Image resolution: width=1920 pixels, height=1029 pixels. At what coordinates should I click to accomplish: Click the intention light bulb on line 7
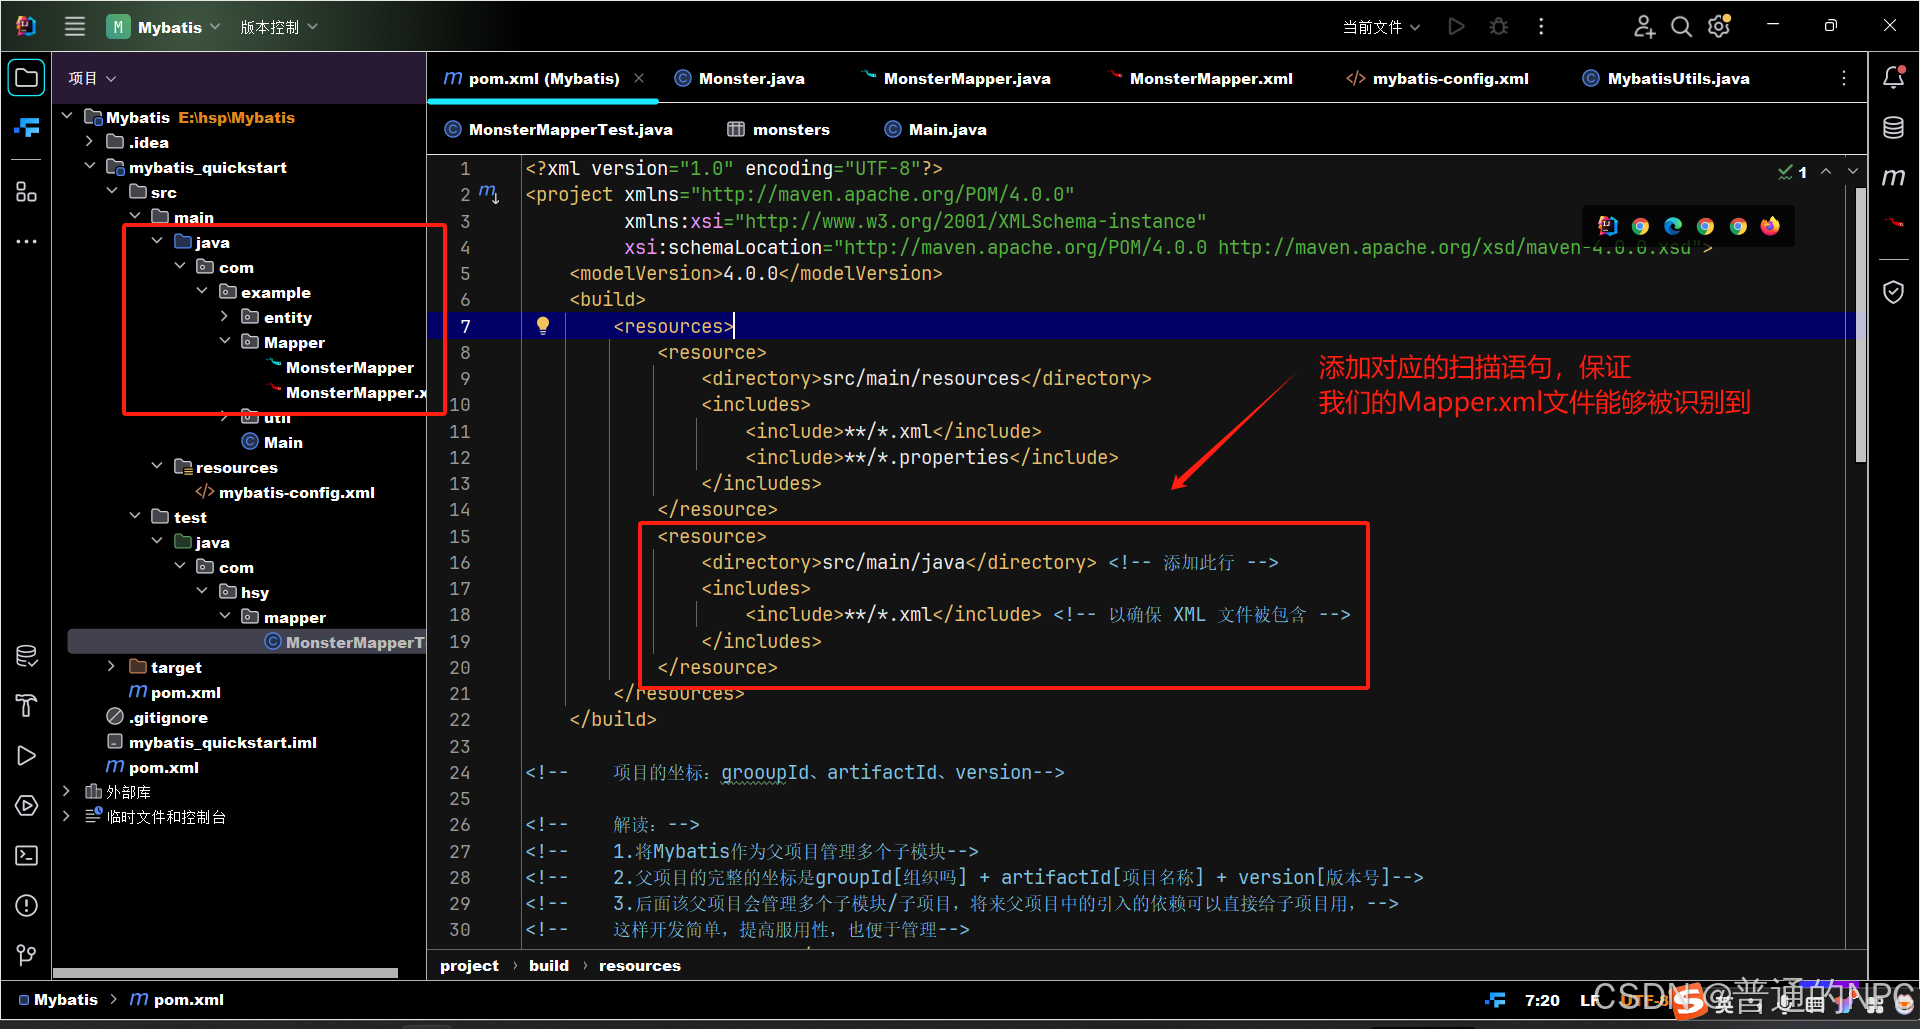coord(543,325)
